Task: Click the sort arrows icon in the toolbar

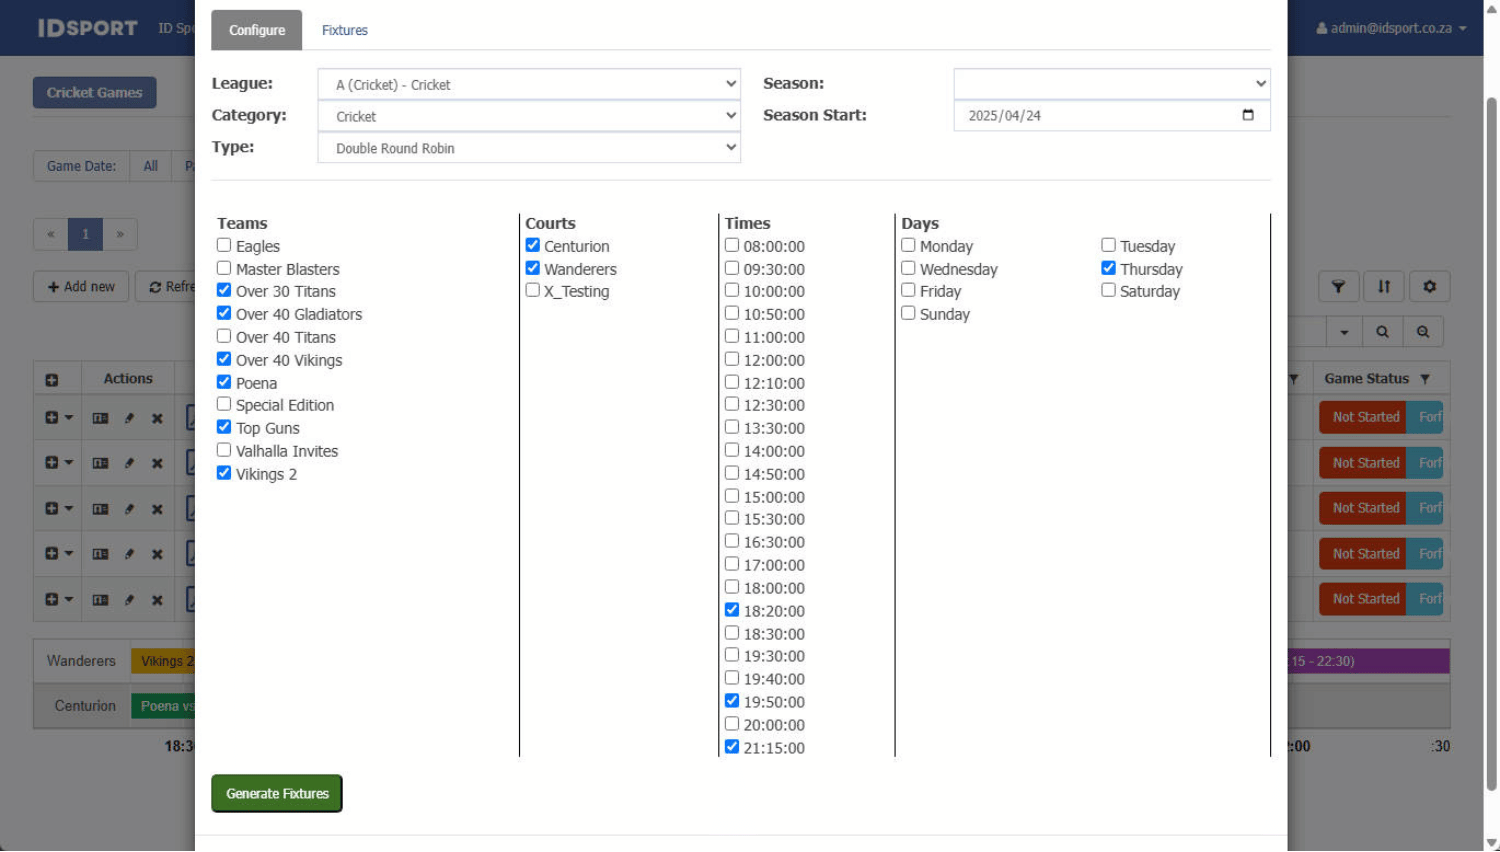Action: (x=1384, y=287)
